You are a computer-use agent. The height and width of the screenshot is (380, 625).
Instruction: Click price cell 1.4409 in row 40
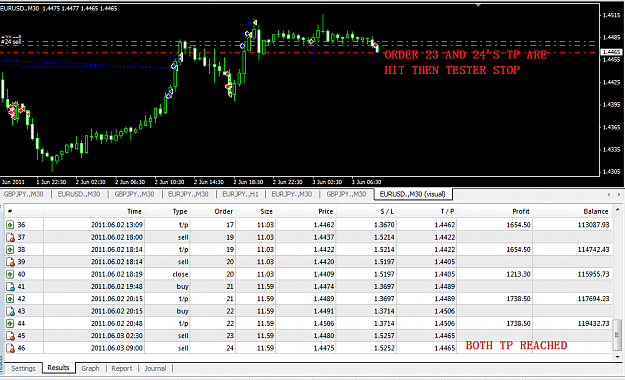point(324,274)
